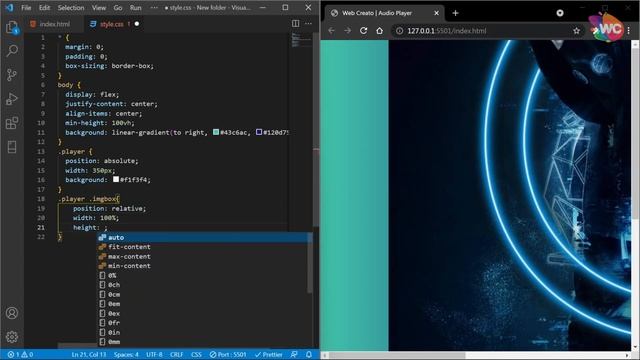This screenshot has height=360, width=640.
Task: Click the #f1f3f4 color swatch in code
Action: tap(116, 179)
